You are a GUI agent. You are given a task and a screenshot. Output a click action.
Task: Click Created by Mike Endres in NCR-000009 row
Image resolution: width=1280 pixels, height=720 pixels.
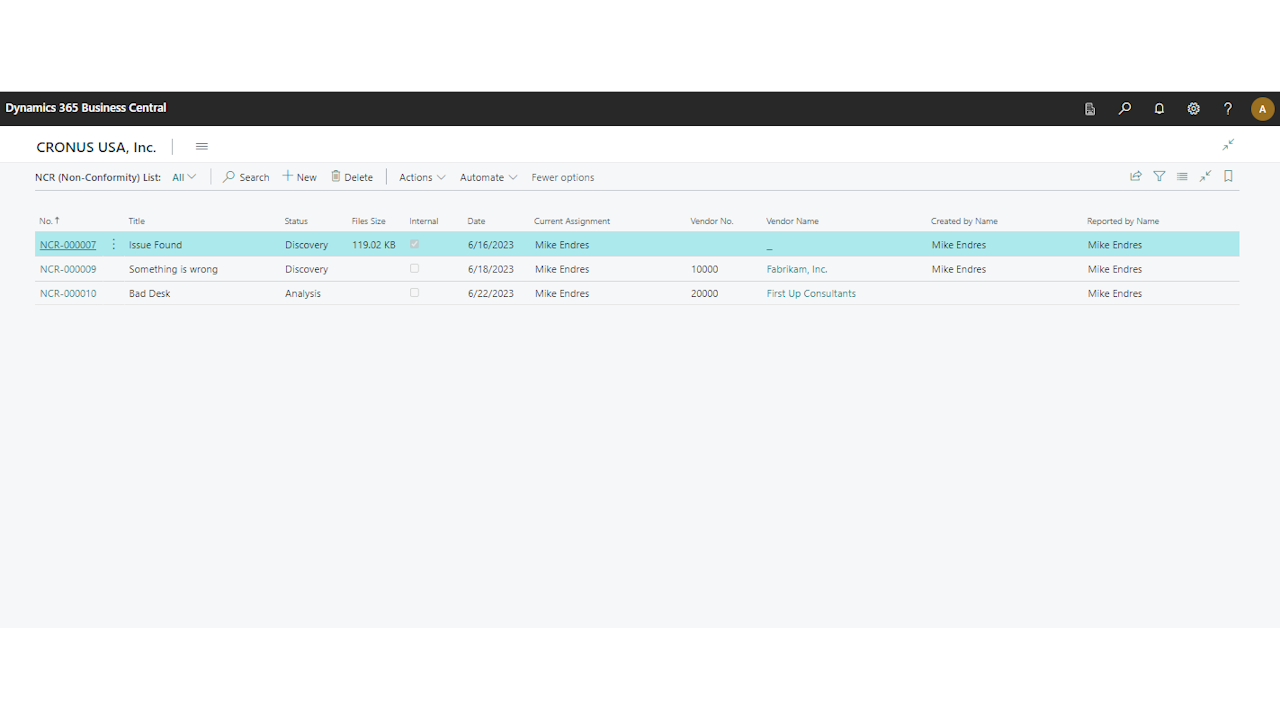click(959, 269)
